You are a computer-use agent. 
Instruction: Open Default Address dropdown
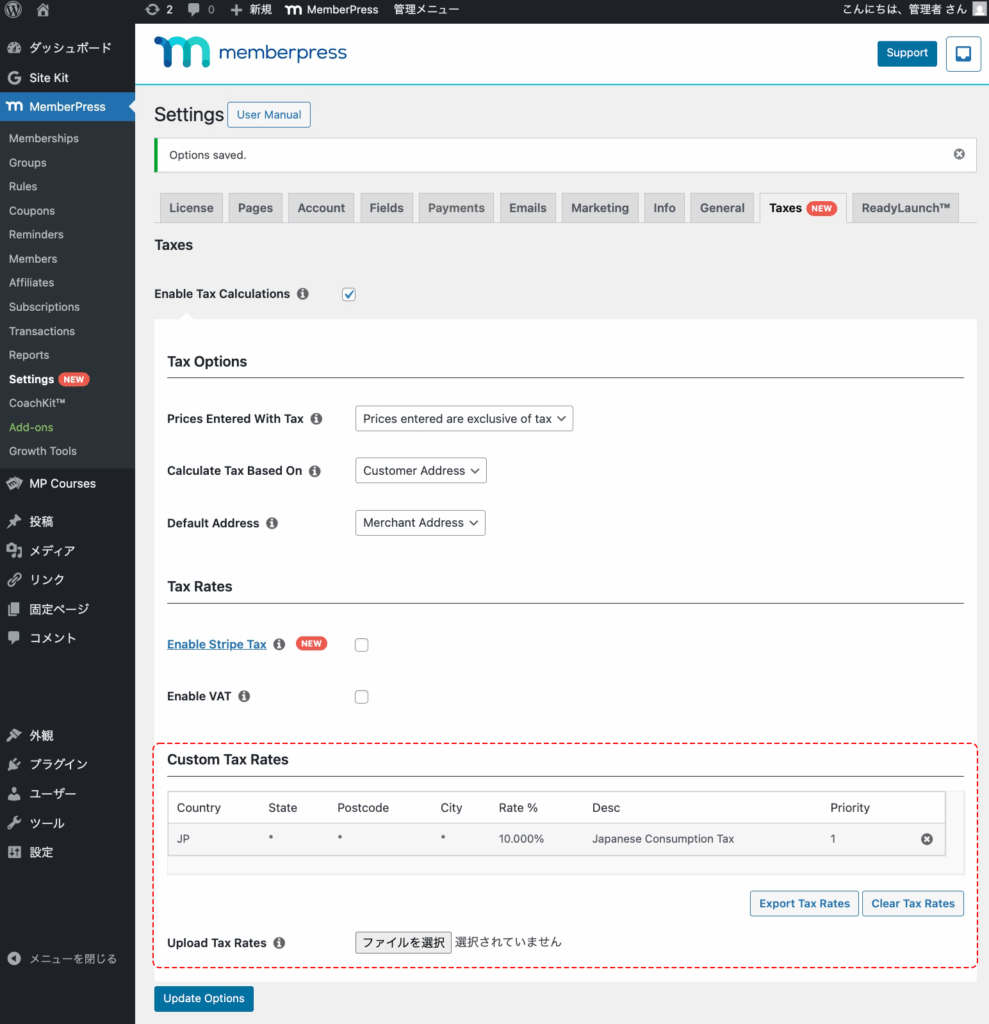coord(420,522)
